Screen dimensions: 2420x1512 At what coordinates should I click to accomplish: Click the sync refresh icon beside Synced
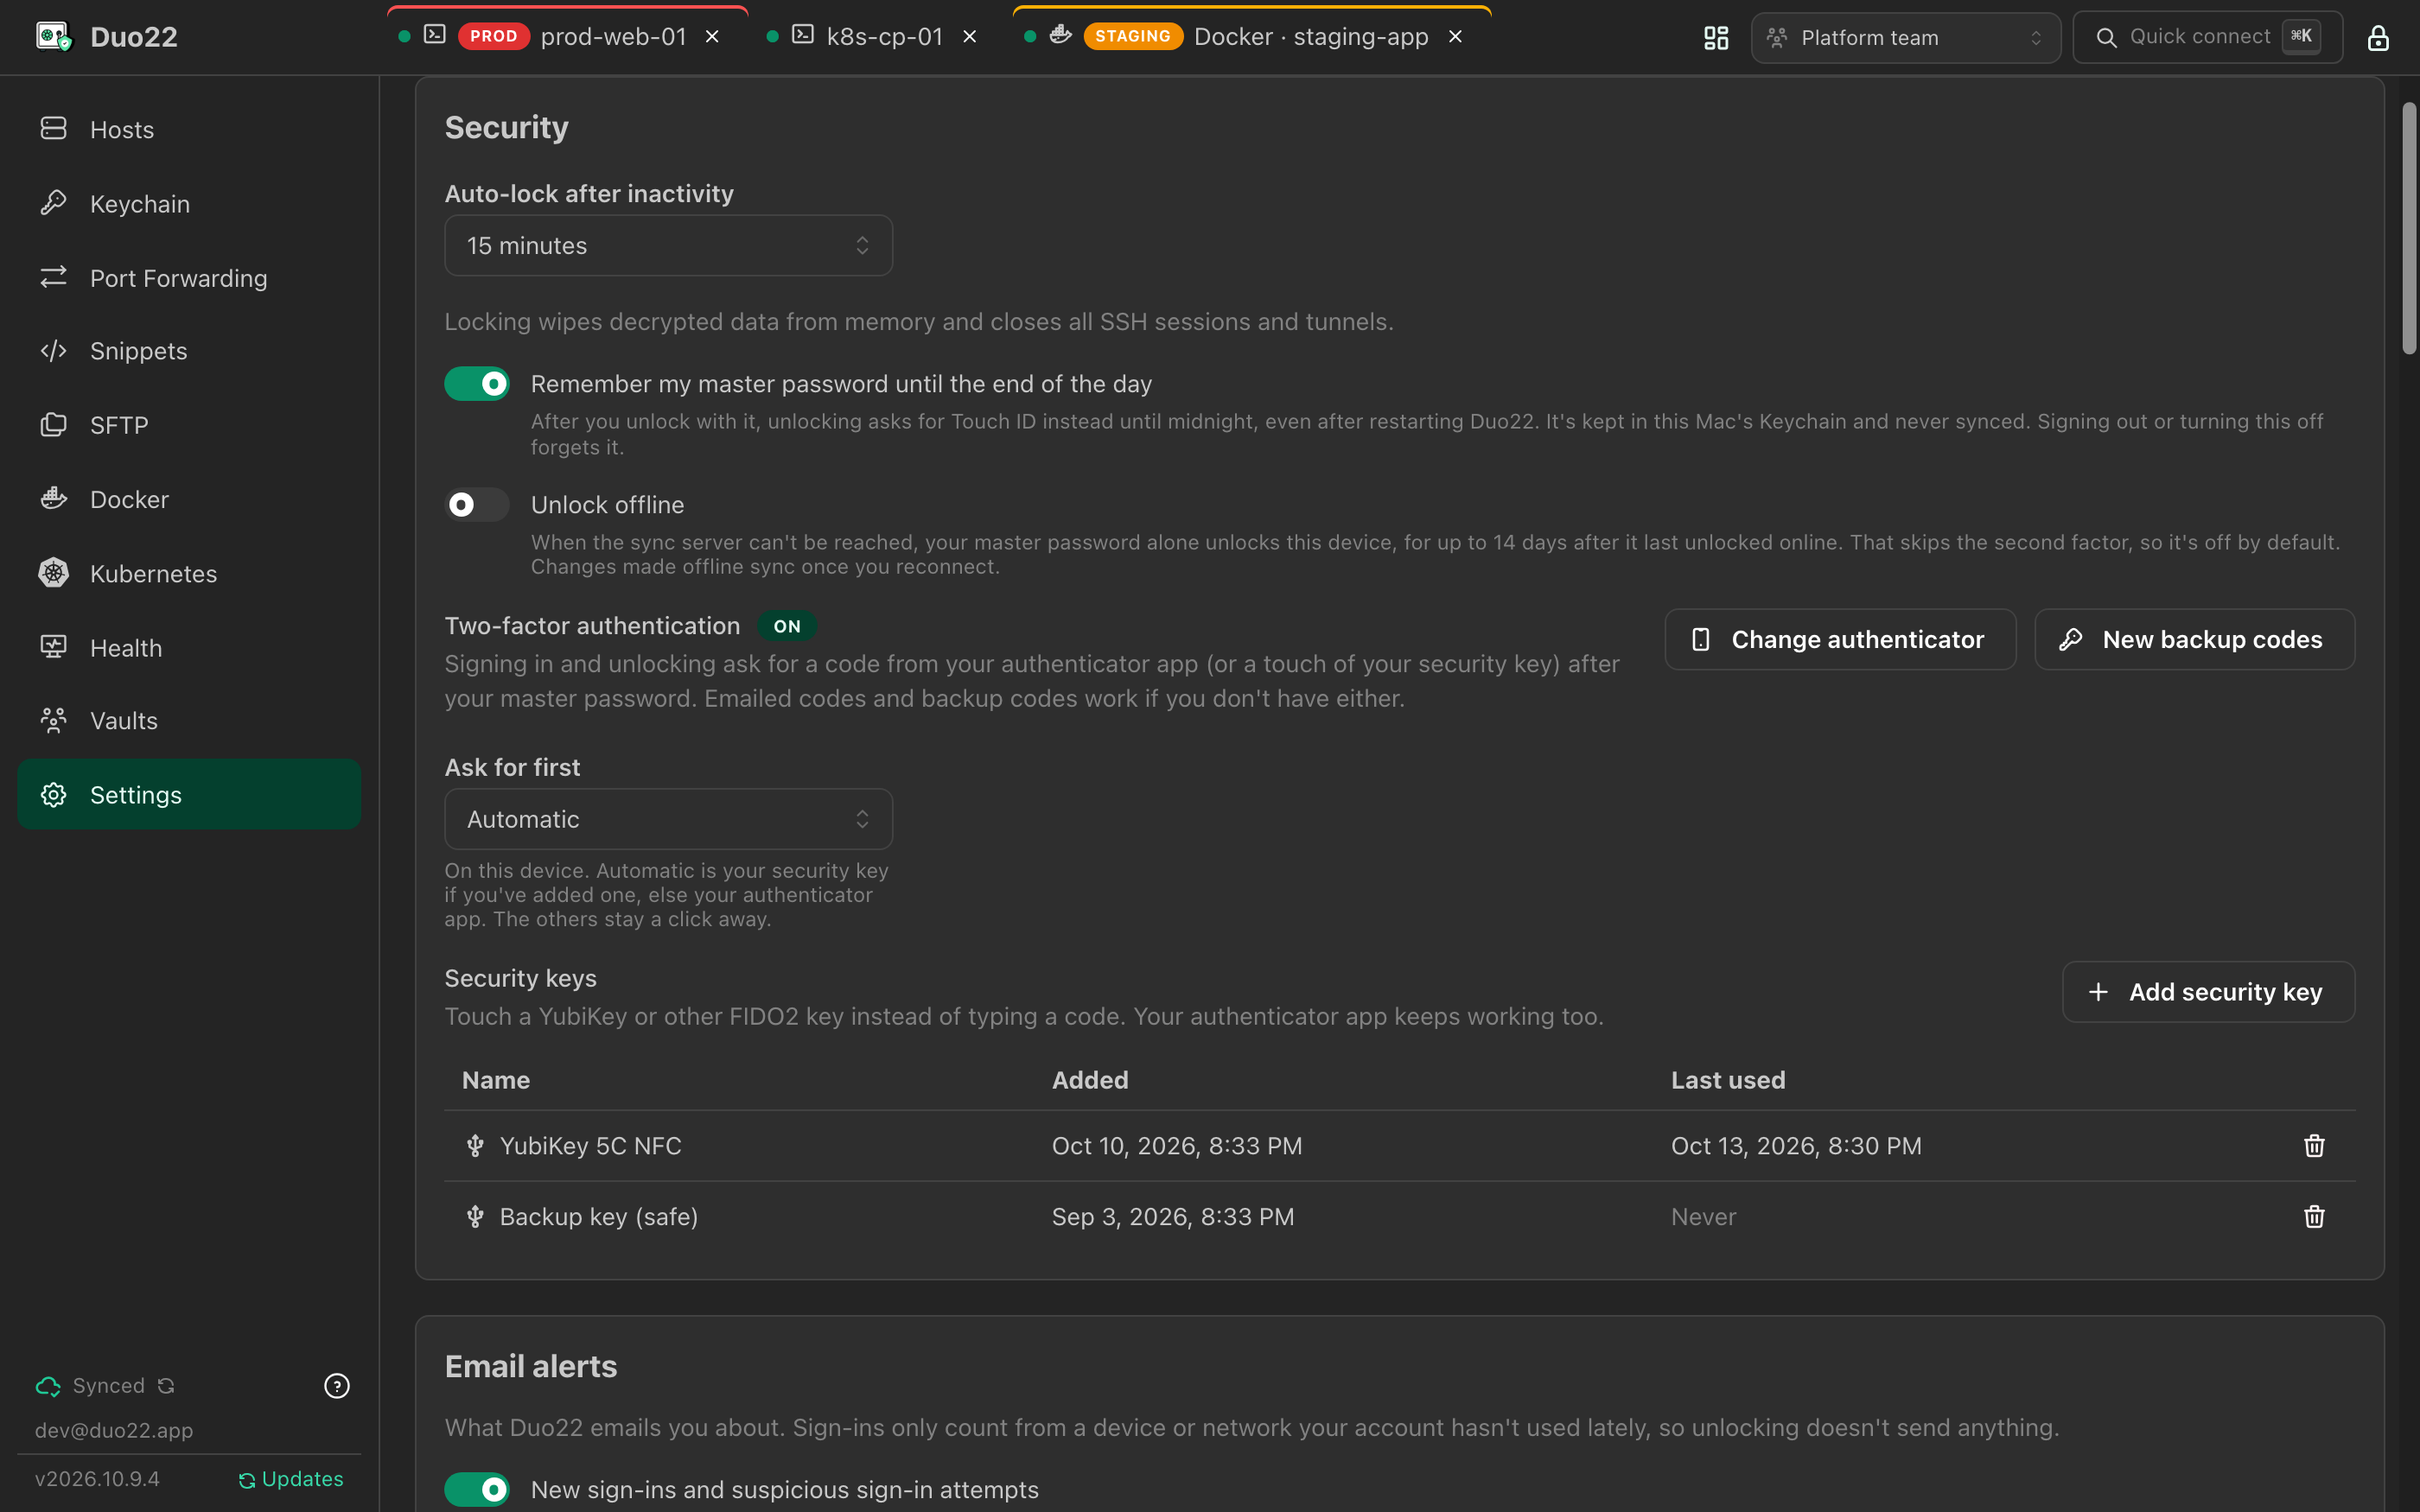click(x=166, y=1386)
